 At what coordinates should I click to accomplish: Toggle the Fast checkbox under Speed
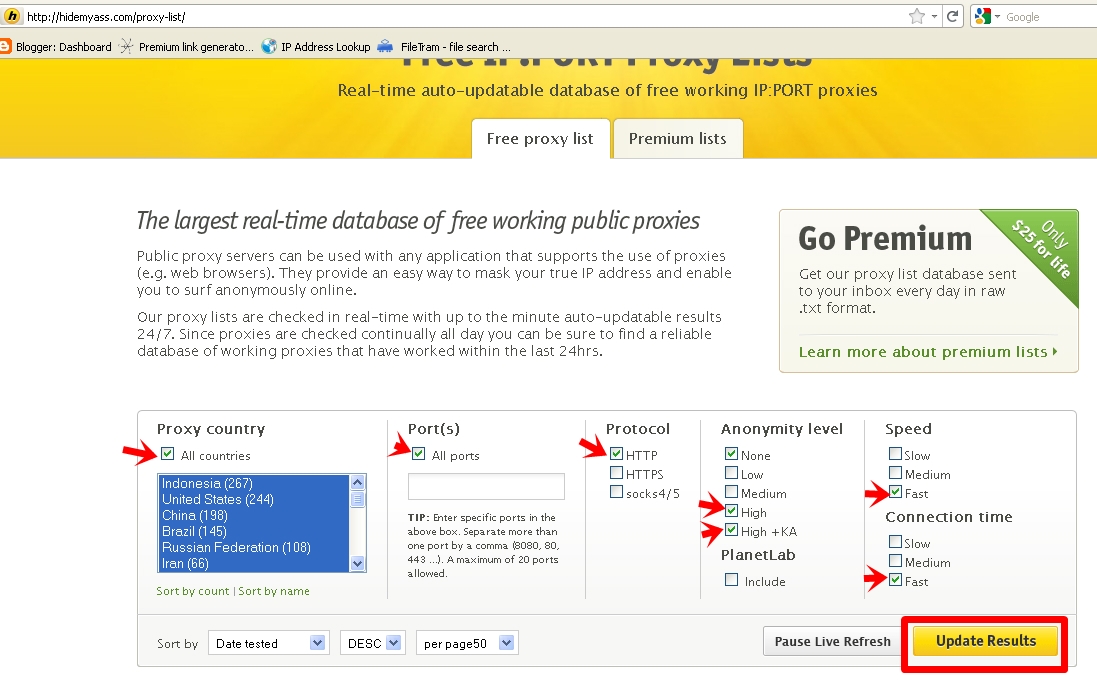(x=896, y=492)
